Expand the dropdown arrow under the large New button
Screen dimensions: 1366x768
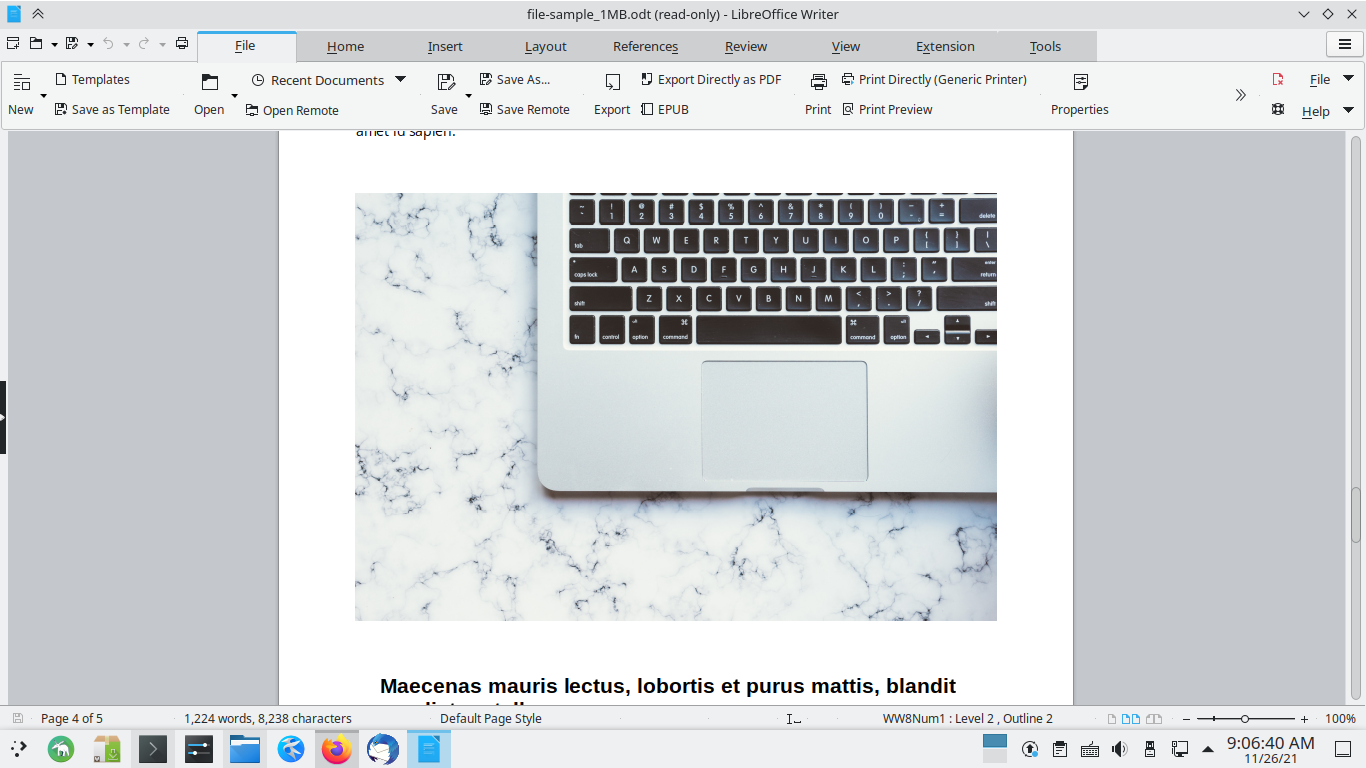pyautogui.click(x=43, y=96)
